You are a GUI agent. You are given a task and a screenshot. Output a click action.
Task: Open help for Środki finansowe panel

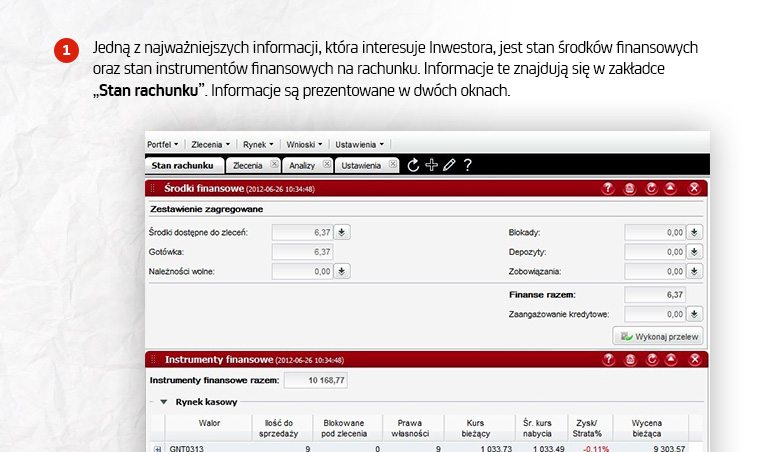(608, 188)
